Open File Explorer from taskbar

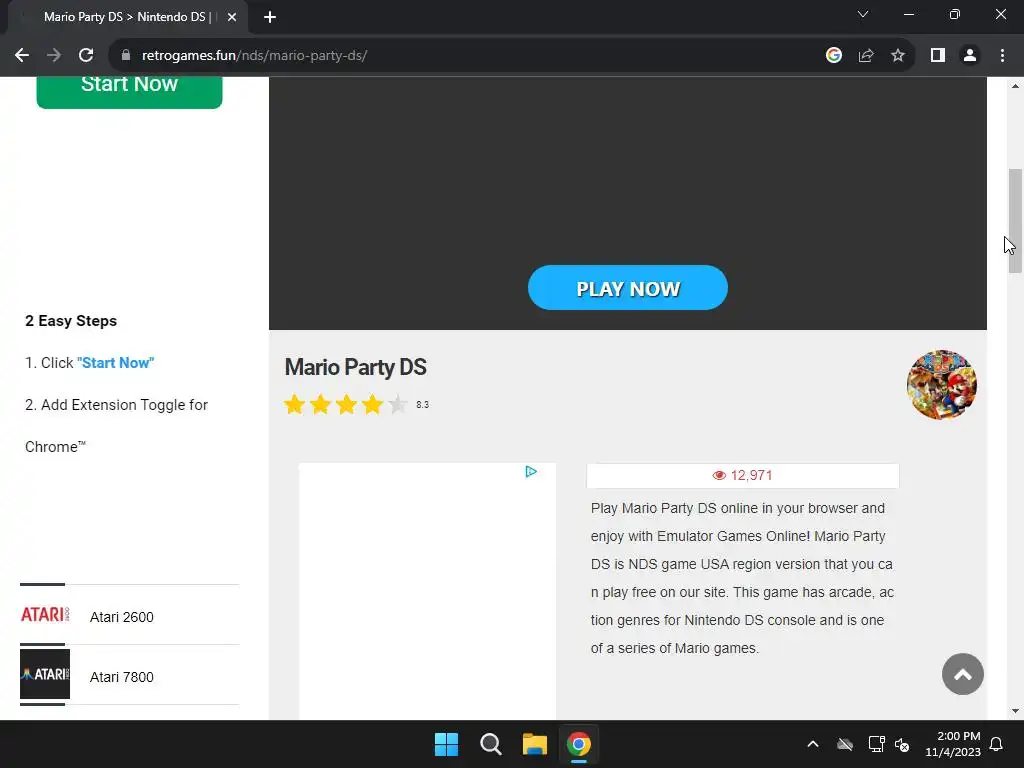[534, 744]
